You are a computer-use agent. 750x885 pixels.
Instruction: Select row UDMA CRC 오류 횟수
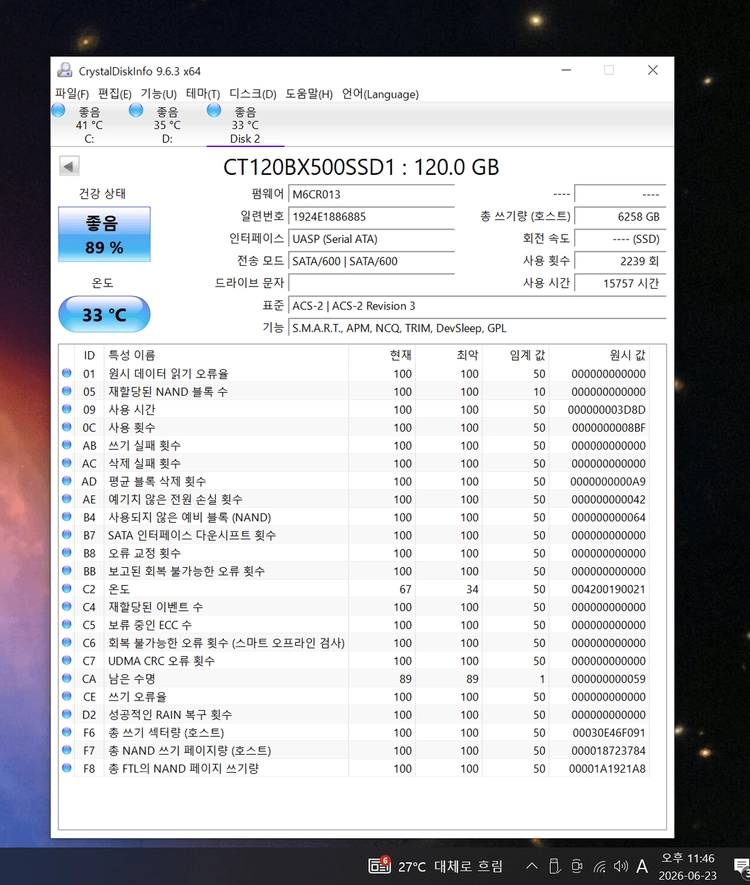coord(354,660)
